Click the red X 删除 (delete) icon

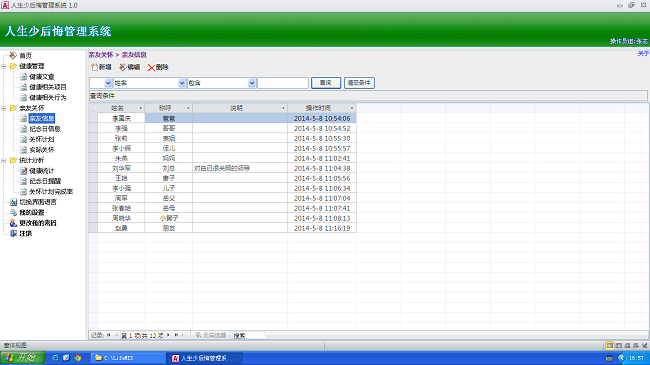coord(151,68)
